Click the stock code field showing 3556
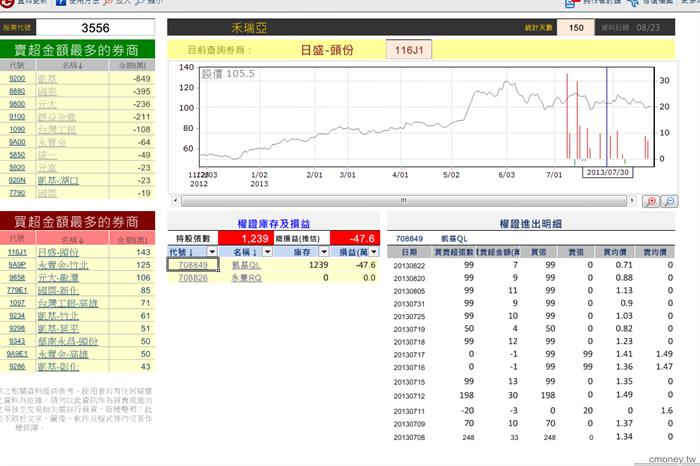The width and height of the screenshot is (700, 466). coord(96,28)
